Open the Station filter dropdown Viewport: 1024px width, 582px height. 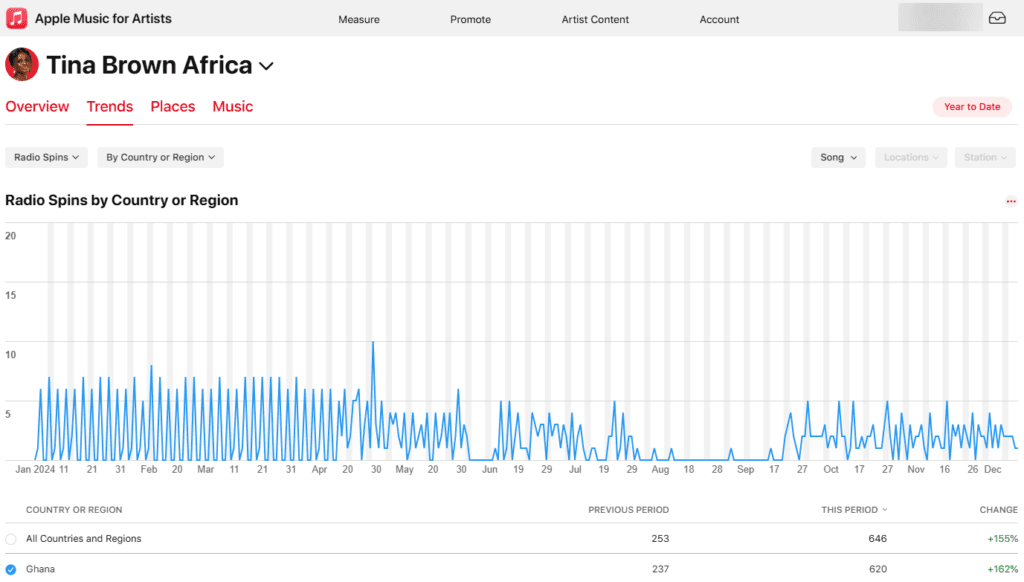point(985,157)
